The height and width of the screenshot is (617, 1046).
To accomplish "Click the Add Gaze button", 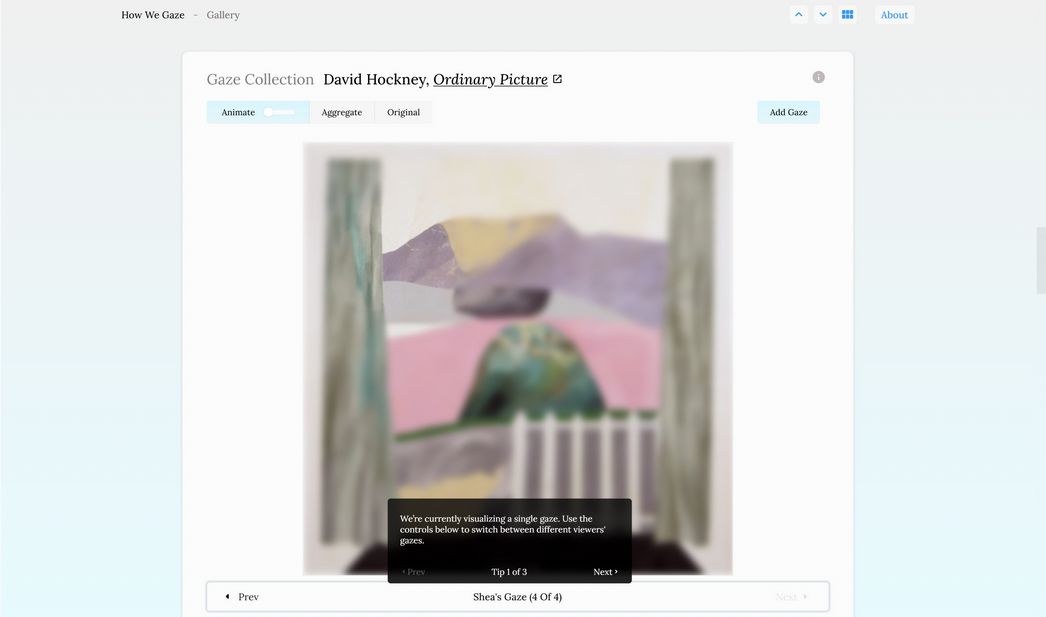I will pyautogui.click(x=789, y=112).
